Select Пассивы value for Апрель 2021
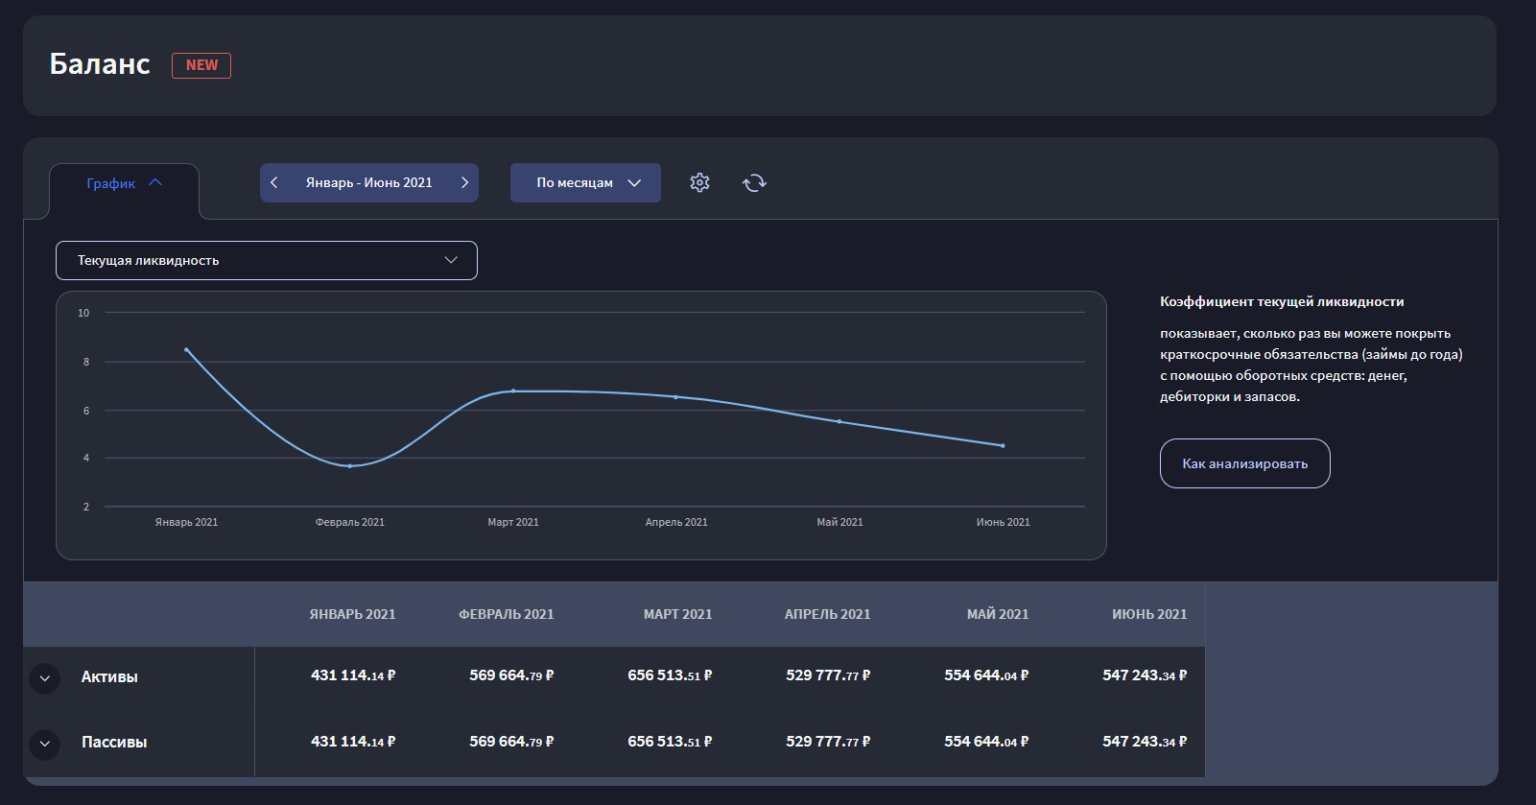 828,741
